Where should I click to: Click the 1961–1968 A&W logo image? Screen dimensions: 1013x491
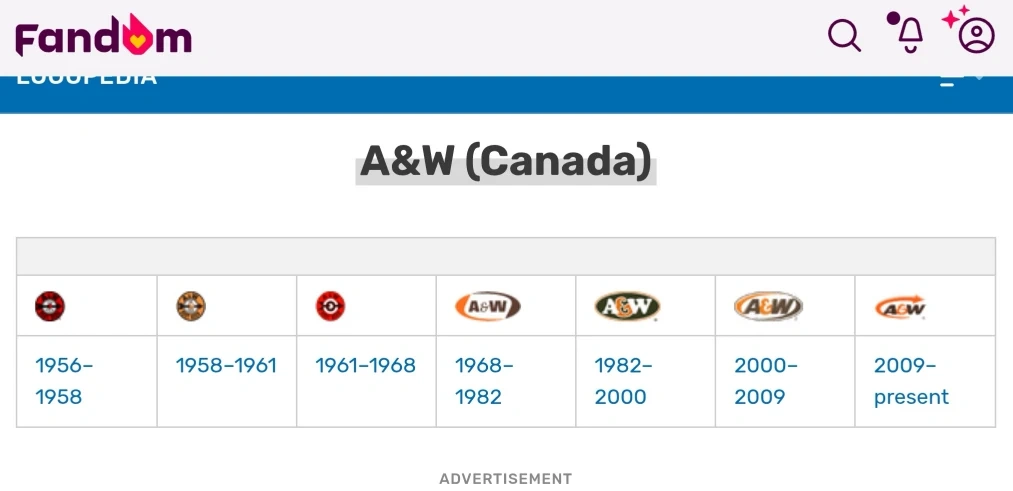[331, 305]
